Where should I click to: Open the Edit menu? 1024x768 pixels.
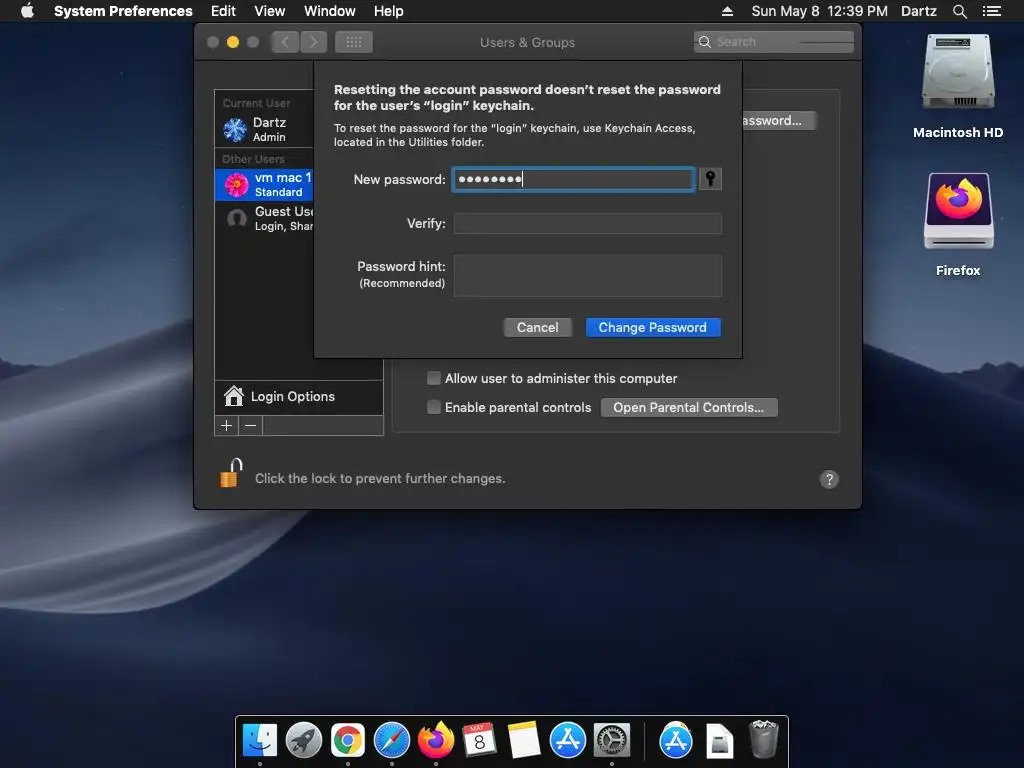[x=223, y=11]
